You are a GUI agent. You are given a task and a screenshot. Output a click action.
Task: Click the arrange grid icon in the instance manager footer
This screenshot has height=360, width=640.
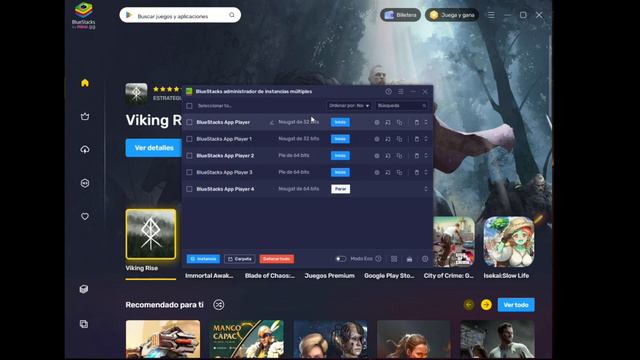[394, 259]
